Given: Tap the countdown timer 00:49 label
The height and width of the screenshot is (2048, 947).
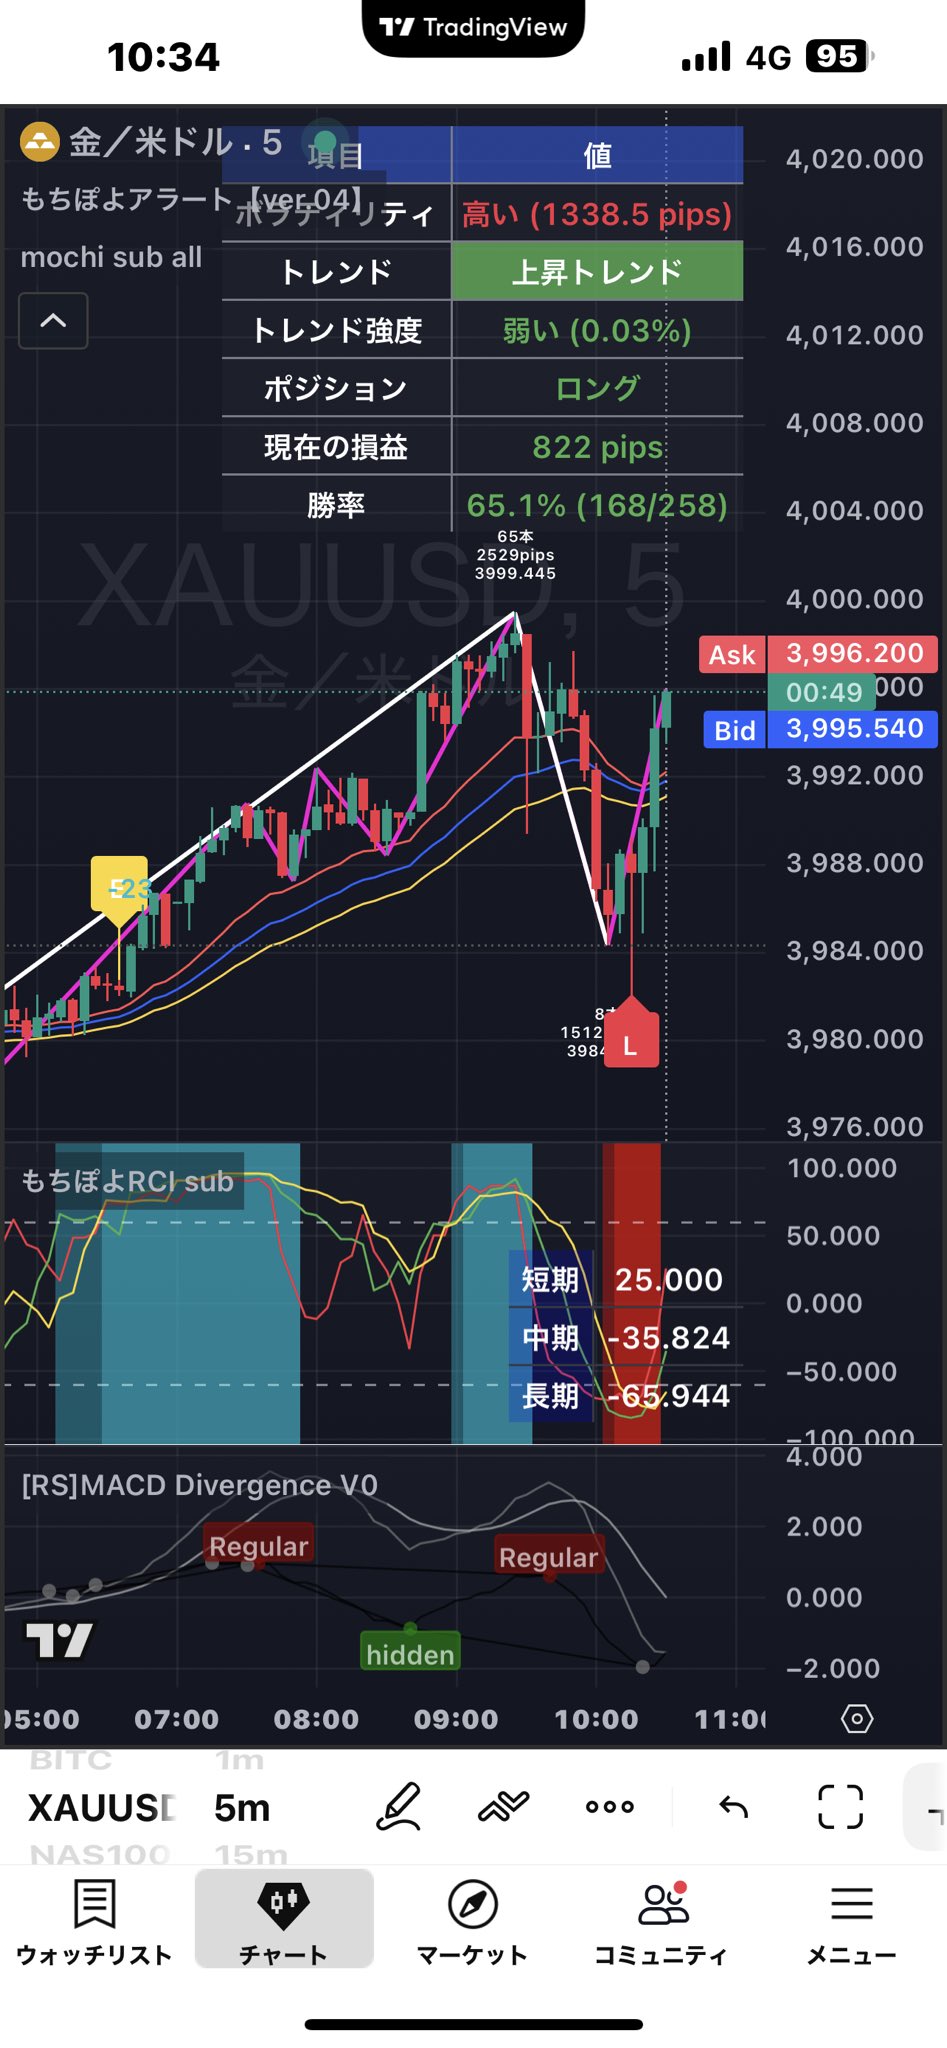Looking at the screenshot, I should click(822, 691).
